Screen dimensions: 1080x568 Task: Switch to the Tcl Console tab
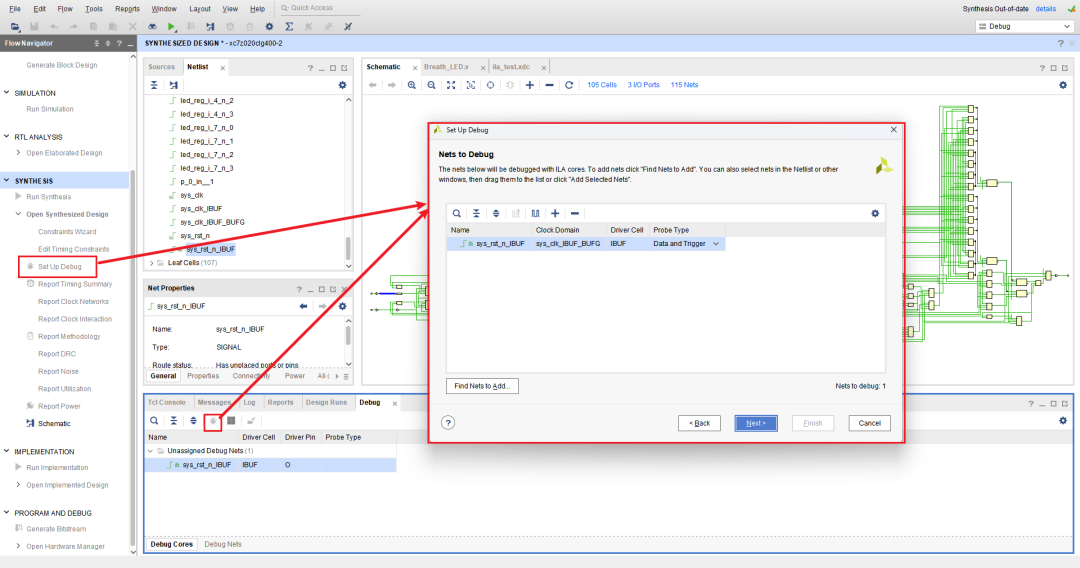coord(167,402)
